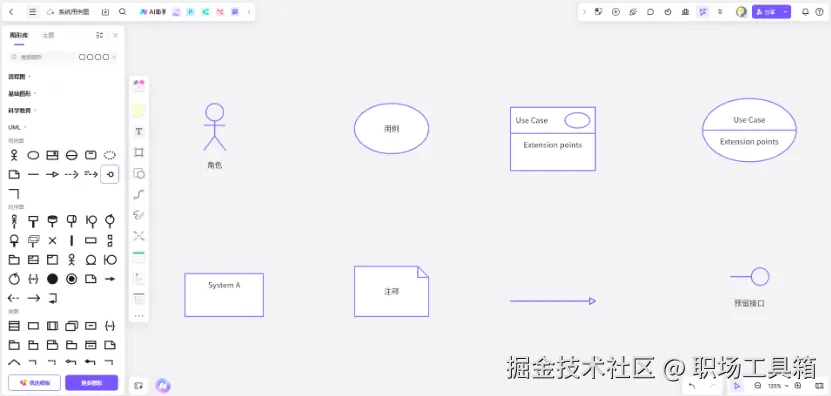Viewport: 831px width, 396px height.
Task: Toggle the highlighted cursor pointer tool
Action: pyautogui.click(x=703, y=12)
